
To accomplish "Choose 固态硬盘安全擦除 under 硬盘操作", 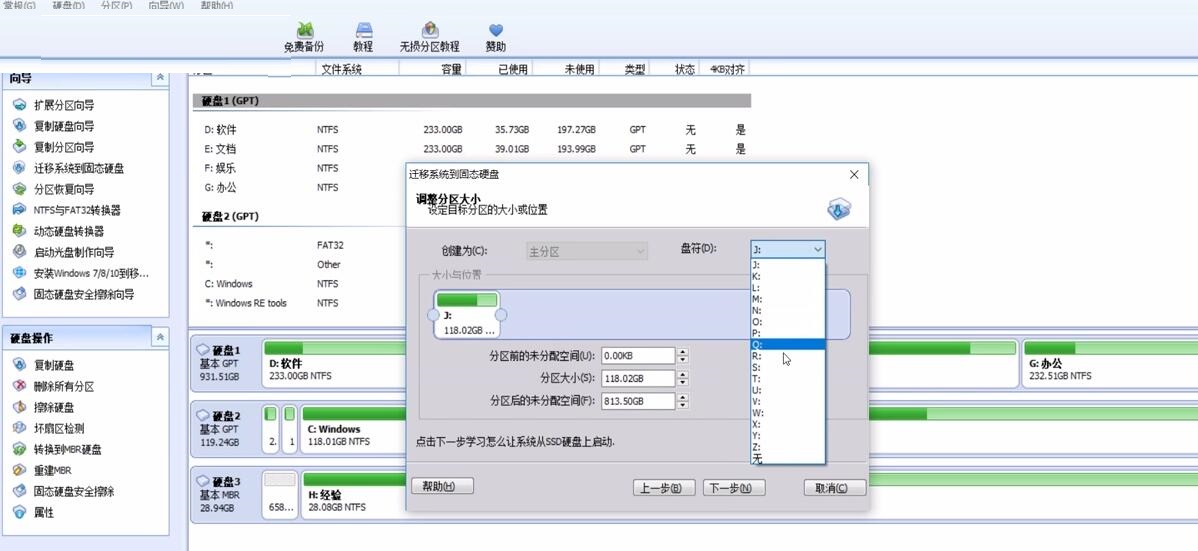I will tap(74, 491).
